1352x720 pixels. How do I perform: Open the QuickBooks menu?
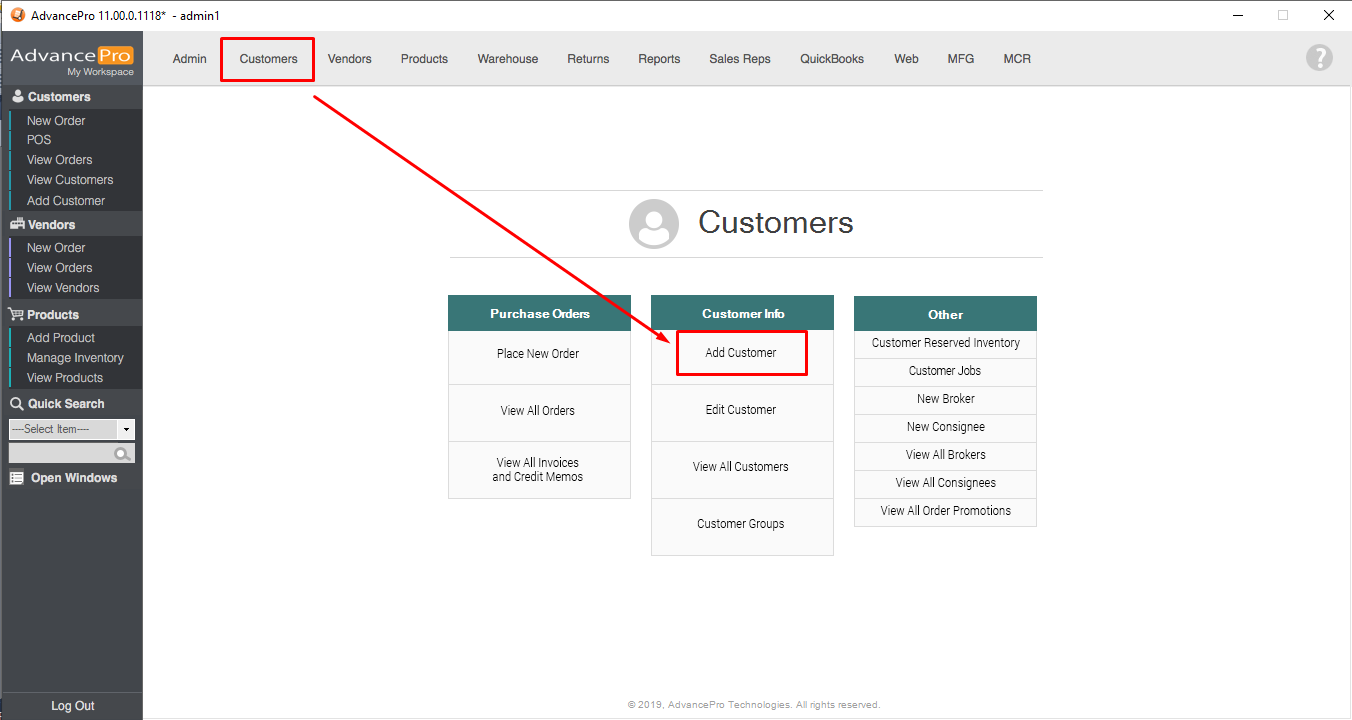pyautogui.click(x=831, y=59)
